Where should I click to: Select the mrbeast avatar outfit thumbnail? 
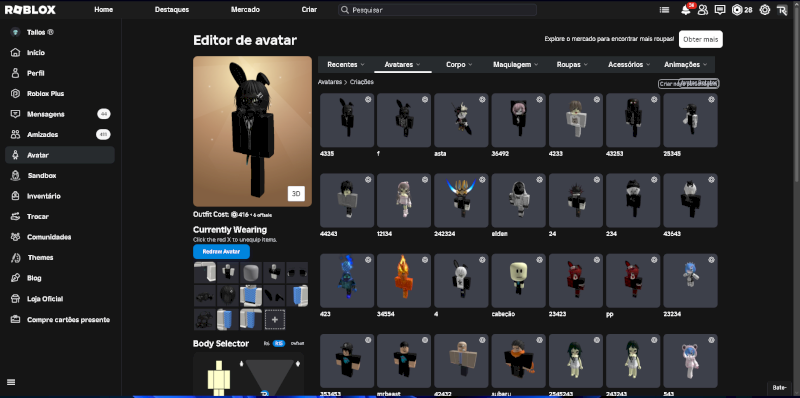tap(404, 361)
